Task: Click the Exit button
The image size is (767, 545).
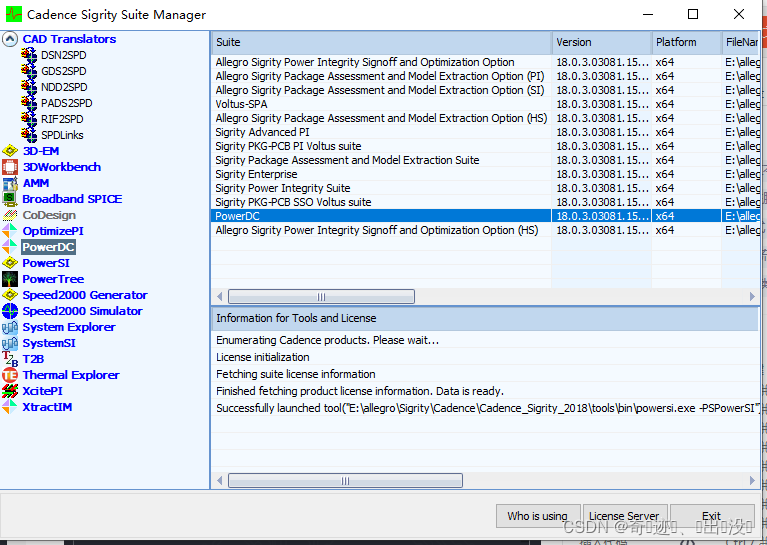Action: click(x=712, y=516)
